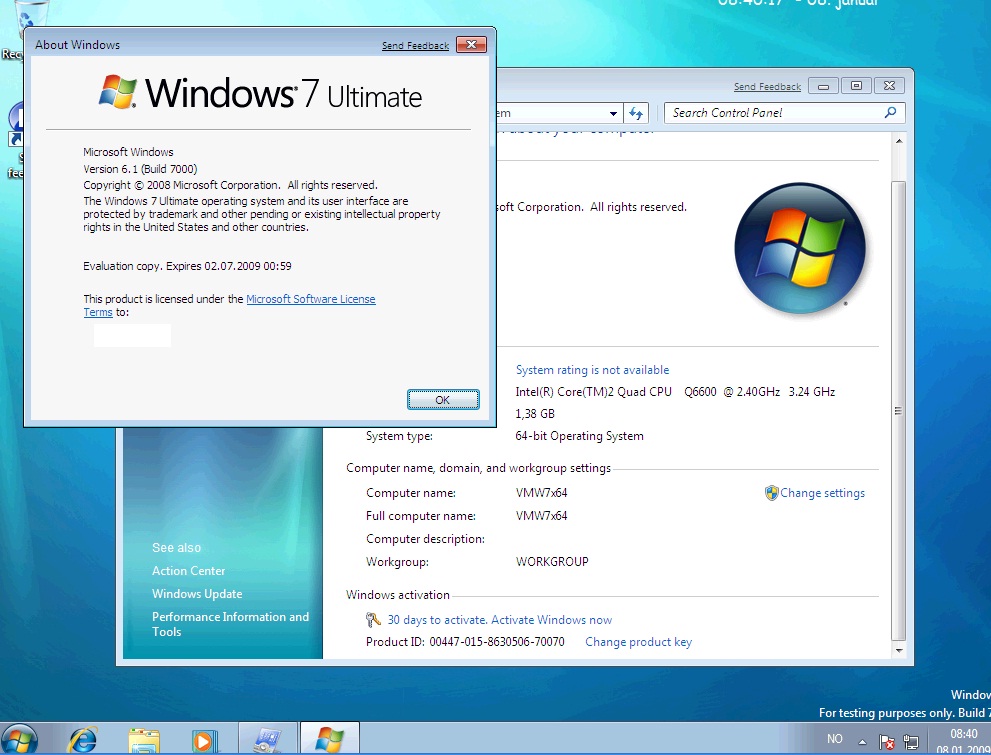Click Send Feedback in About Windows title bar
The height and width of the screenshot is (755, 991).
[x=415, y=45]
